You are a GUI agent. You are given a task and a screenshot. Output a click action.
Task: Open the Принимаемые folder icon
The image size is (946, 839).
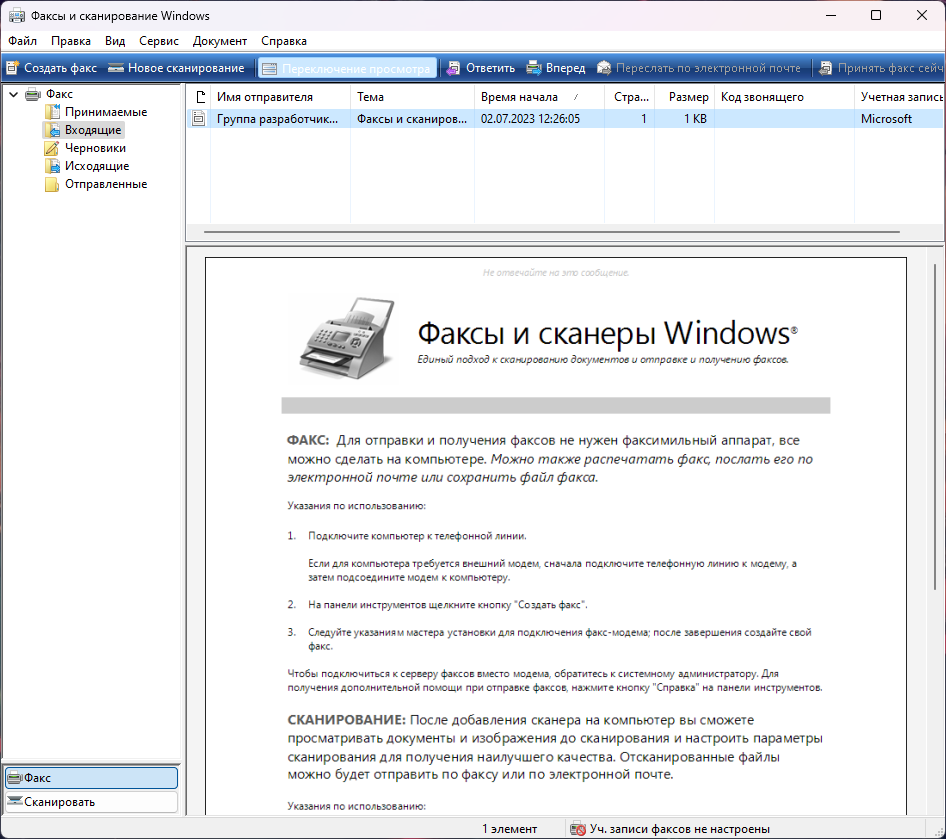52,112
